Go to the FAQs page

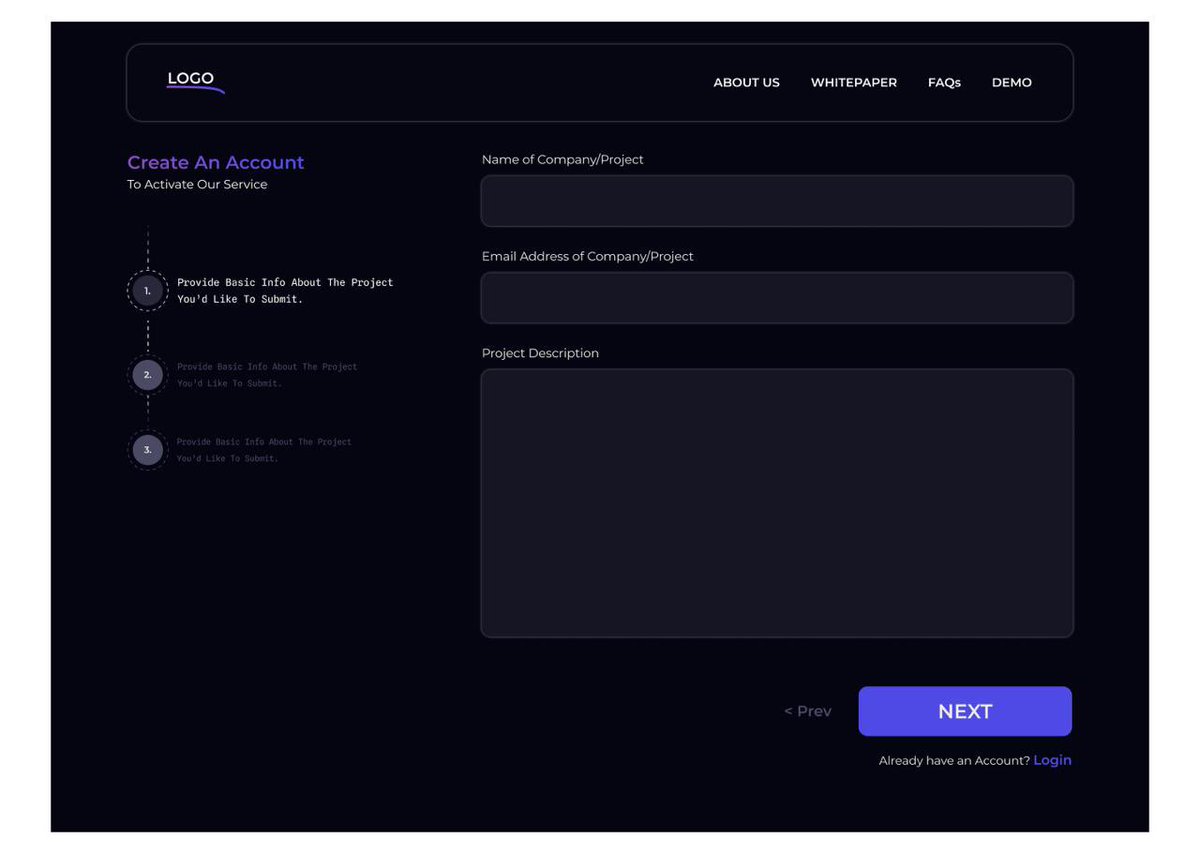[x=944, y=83]
